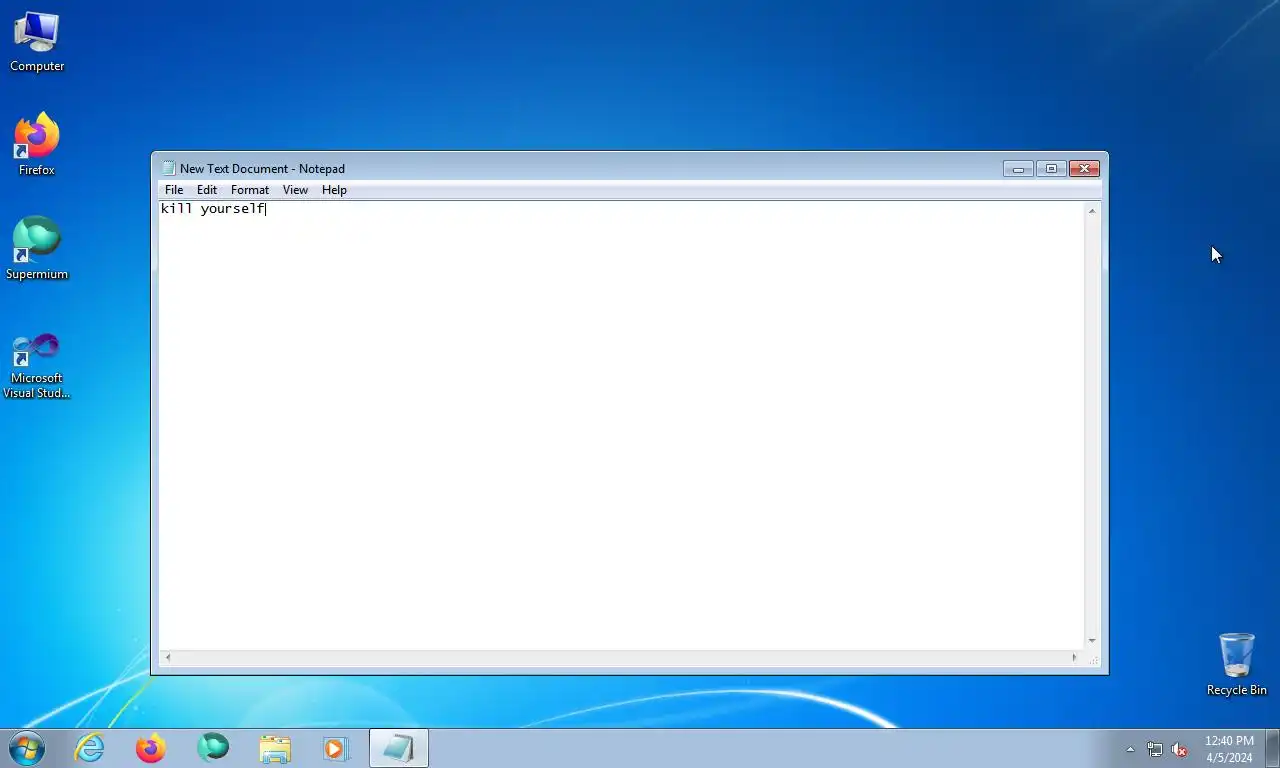Open the Edit menu in Notepad
1280x768 pixels.
[207, 190]
